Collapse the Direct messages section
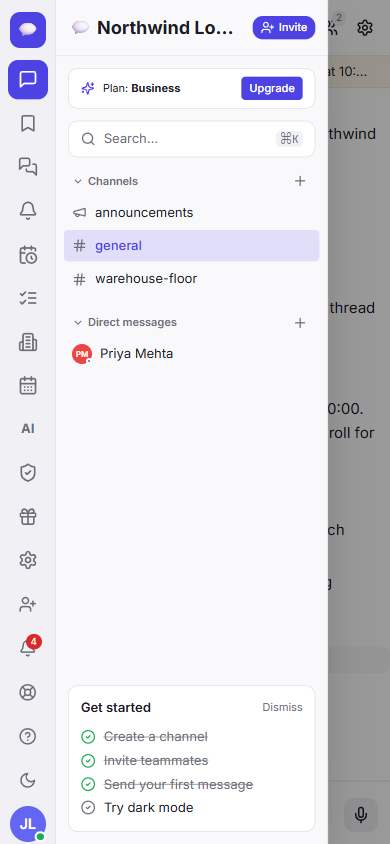This screenshot has height=844, width=390. 126,322
